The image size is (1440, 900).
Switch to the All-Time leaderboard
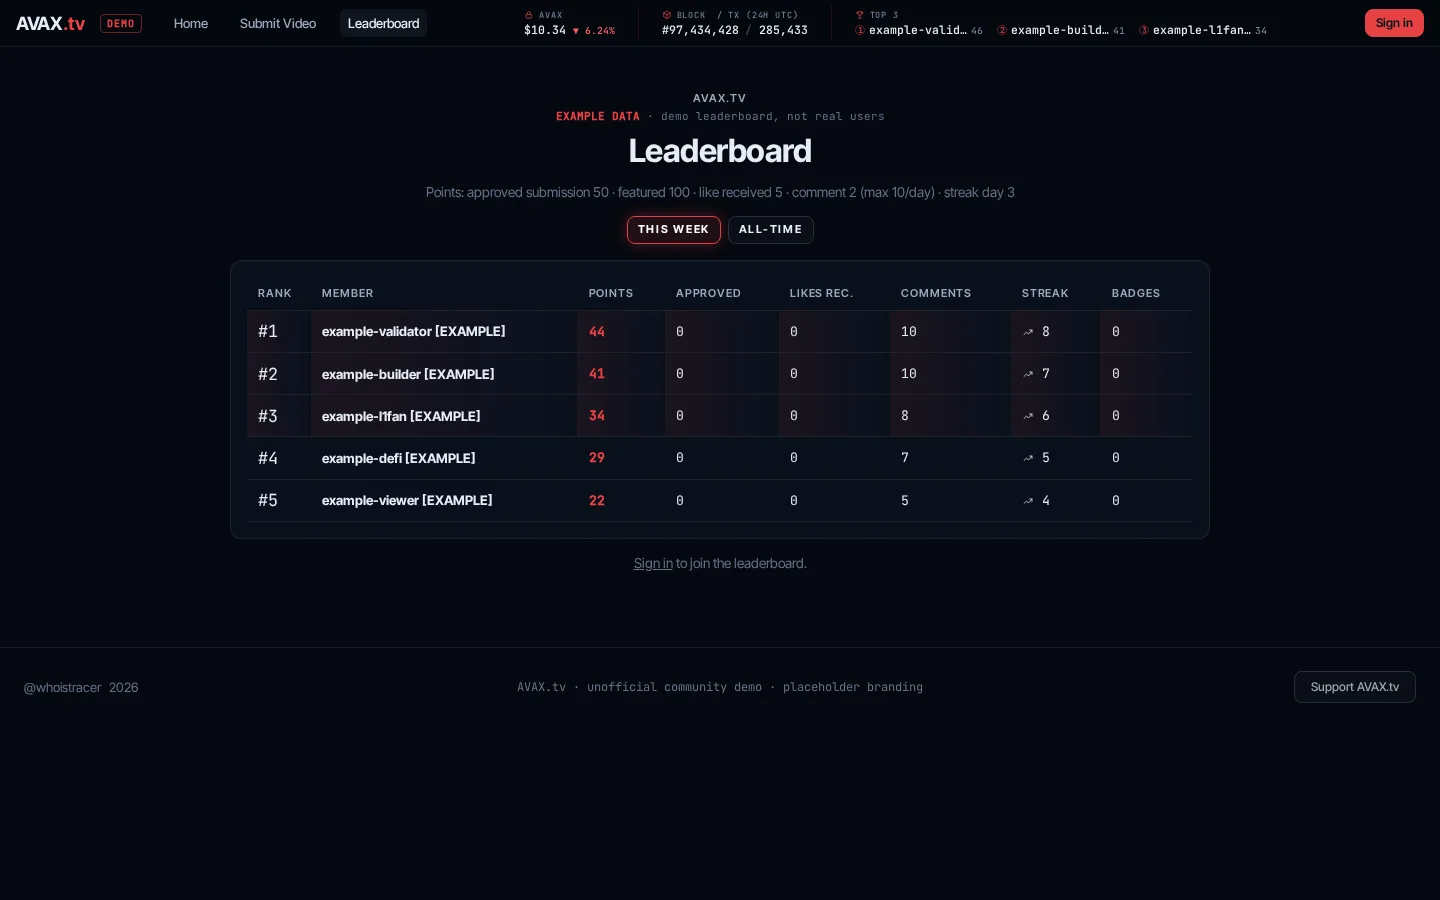[x=771, y=230]
